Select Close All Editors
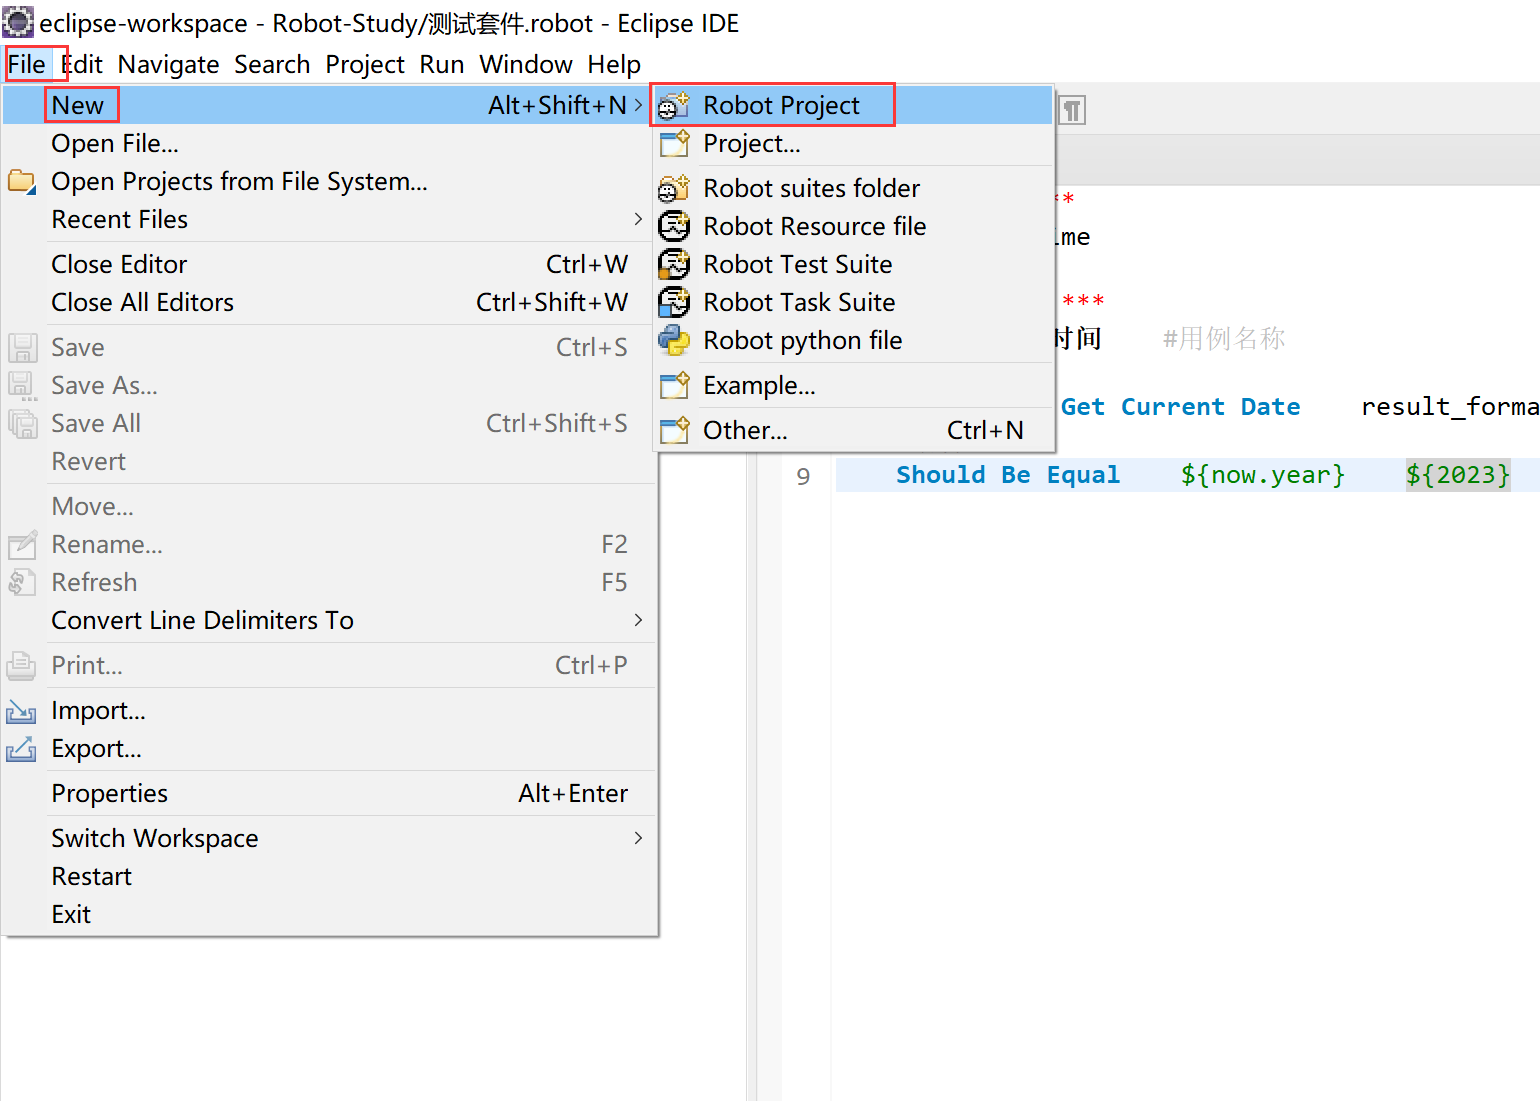The height and width of the screenshot is (1101, 1540). 328,302
